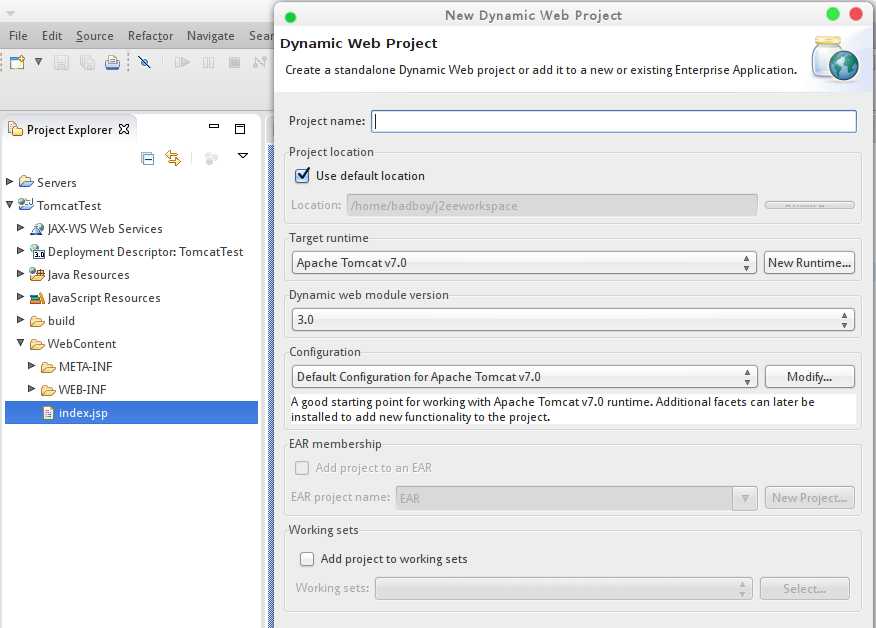Viewport: 876px width, 628px height.
Task: Open Project Explorer view menu triangle
Action: click(242, 156)
